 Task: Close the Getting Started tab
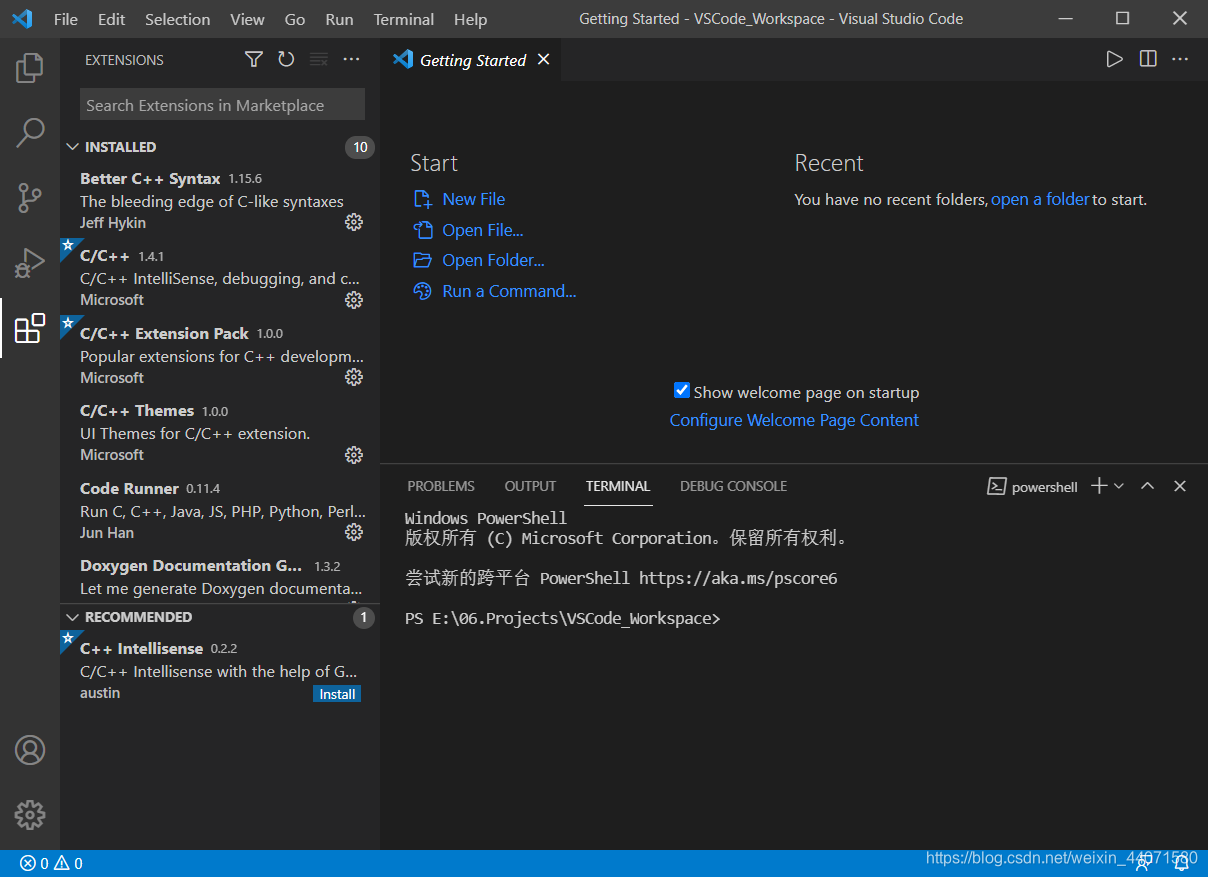click(x=544, y=60)
